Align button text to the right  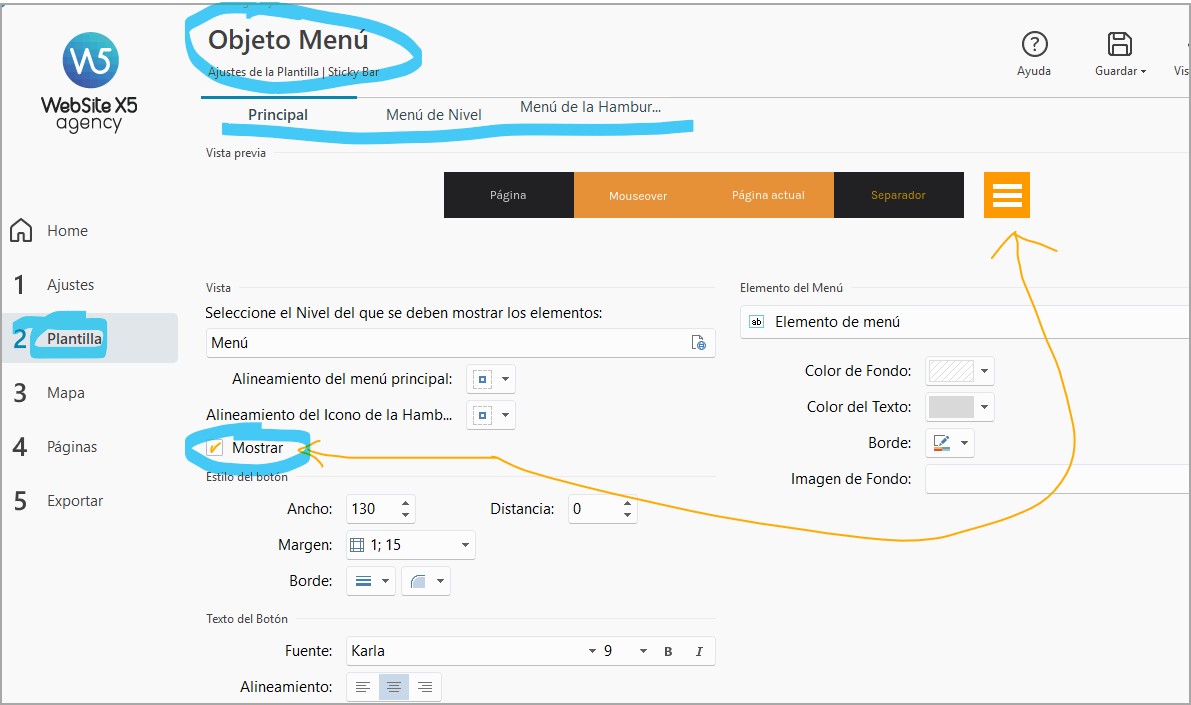click(425, 687)
